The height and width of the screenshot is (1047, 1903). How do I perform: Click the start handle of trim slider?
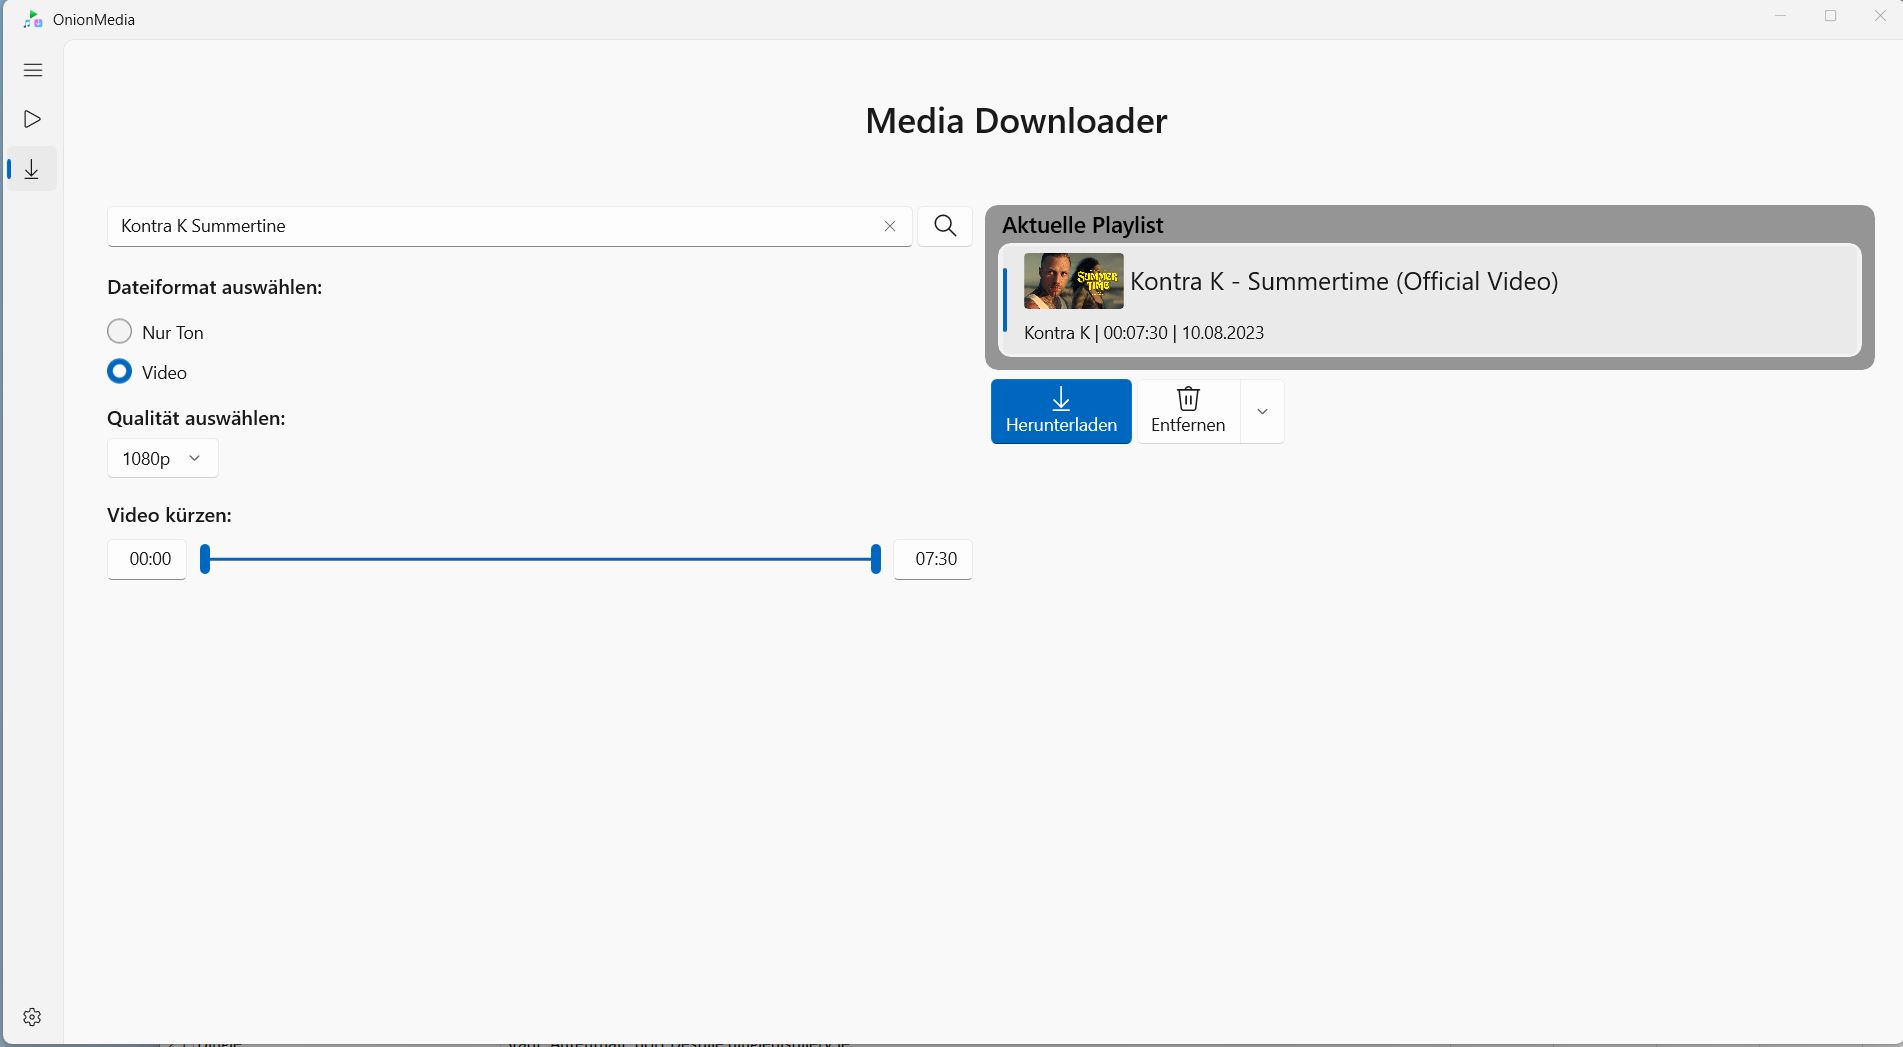pyautogui.click(x=205, y=559)
